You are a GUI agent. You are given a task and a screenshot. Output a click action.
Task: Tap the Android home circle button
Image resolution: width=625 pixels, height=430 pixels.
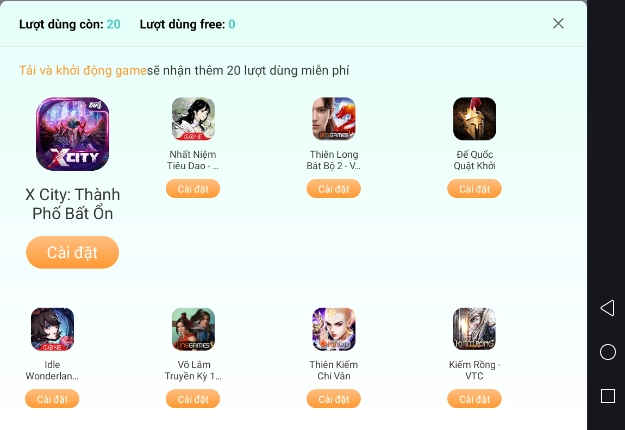(x=608, y=352)
